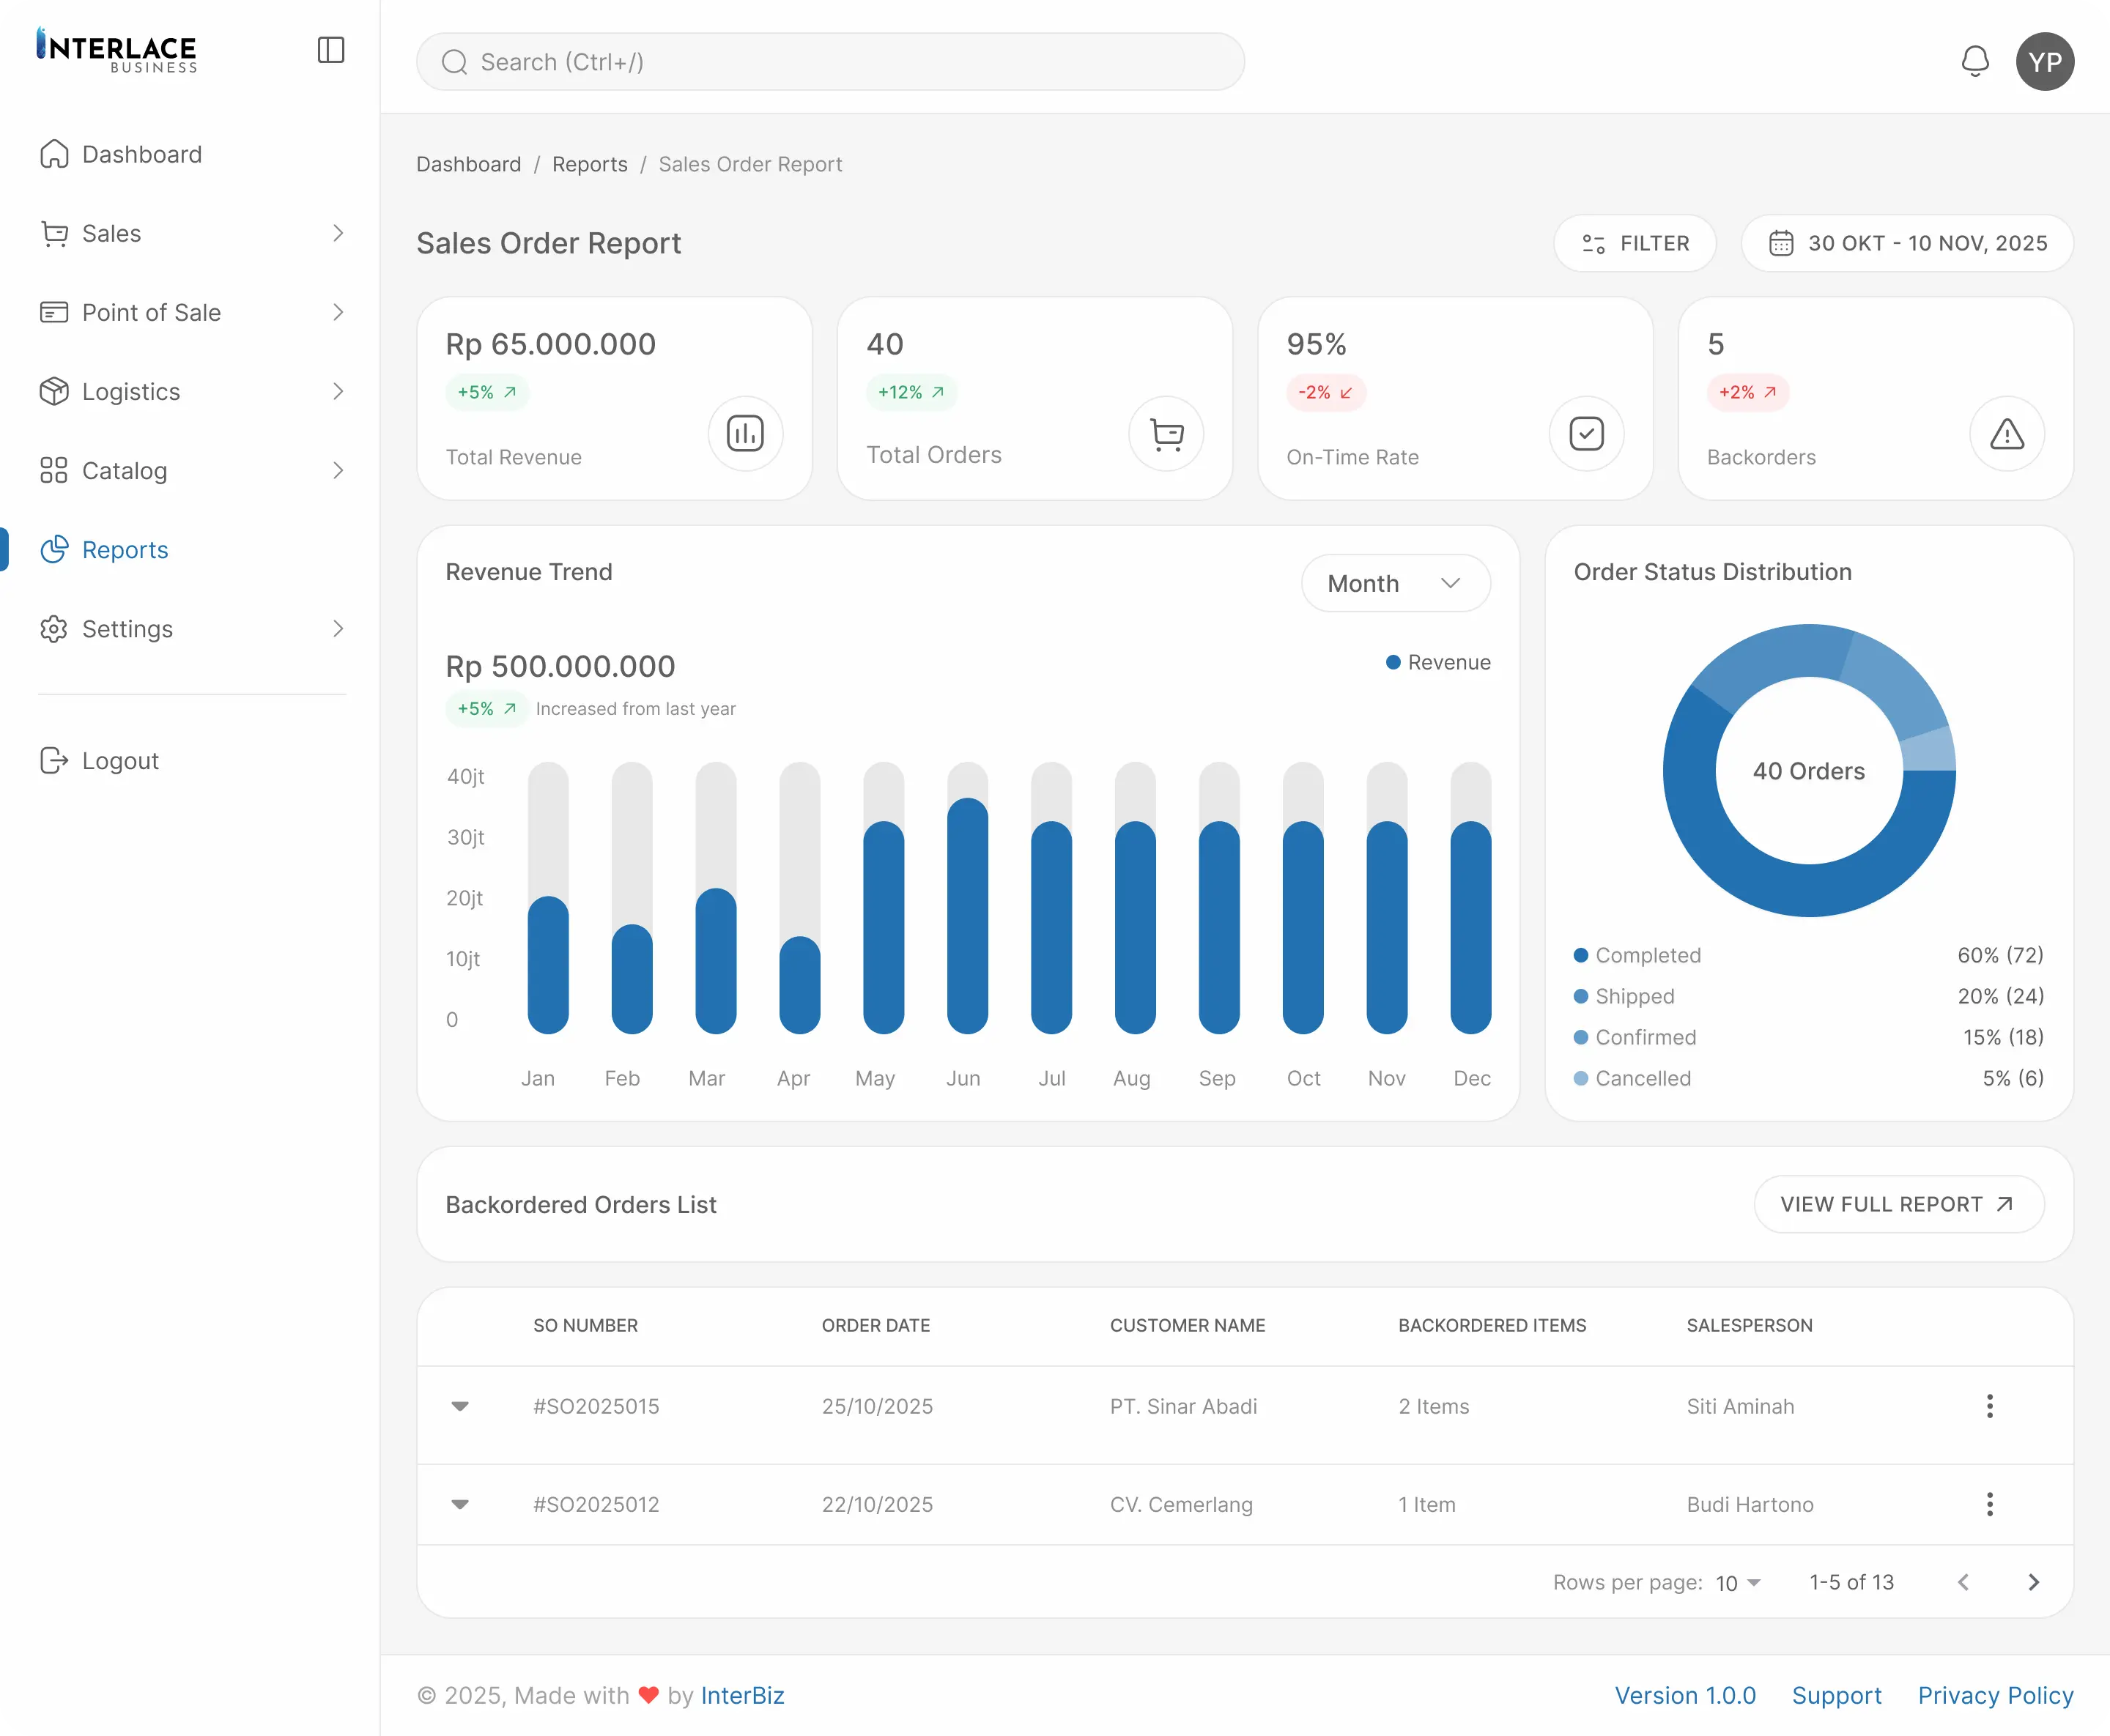The image size is (2110, 1736).
Task: Click the filter sliders icon
Action: tap(1593, 243)
